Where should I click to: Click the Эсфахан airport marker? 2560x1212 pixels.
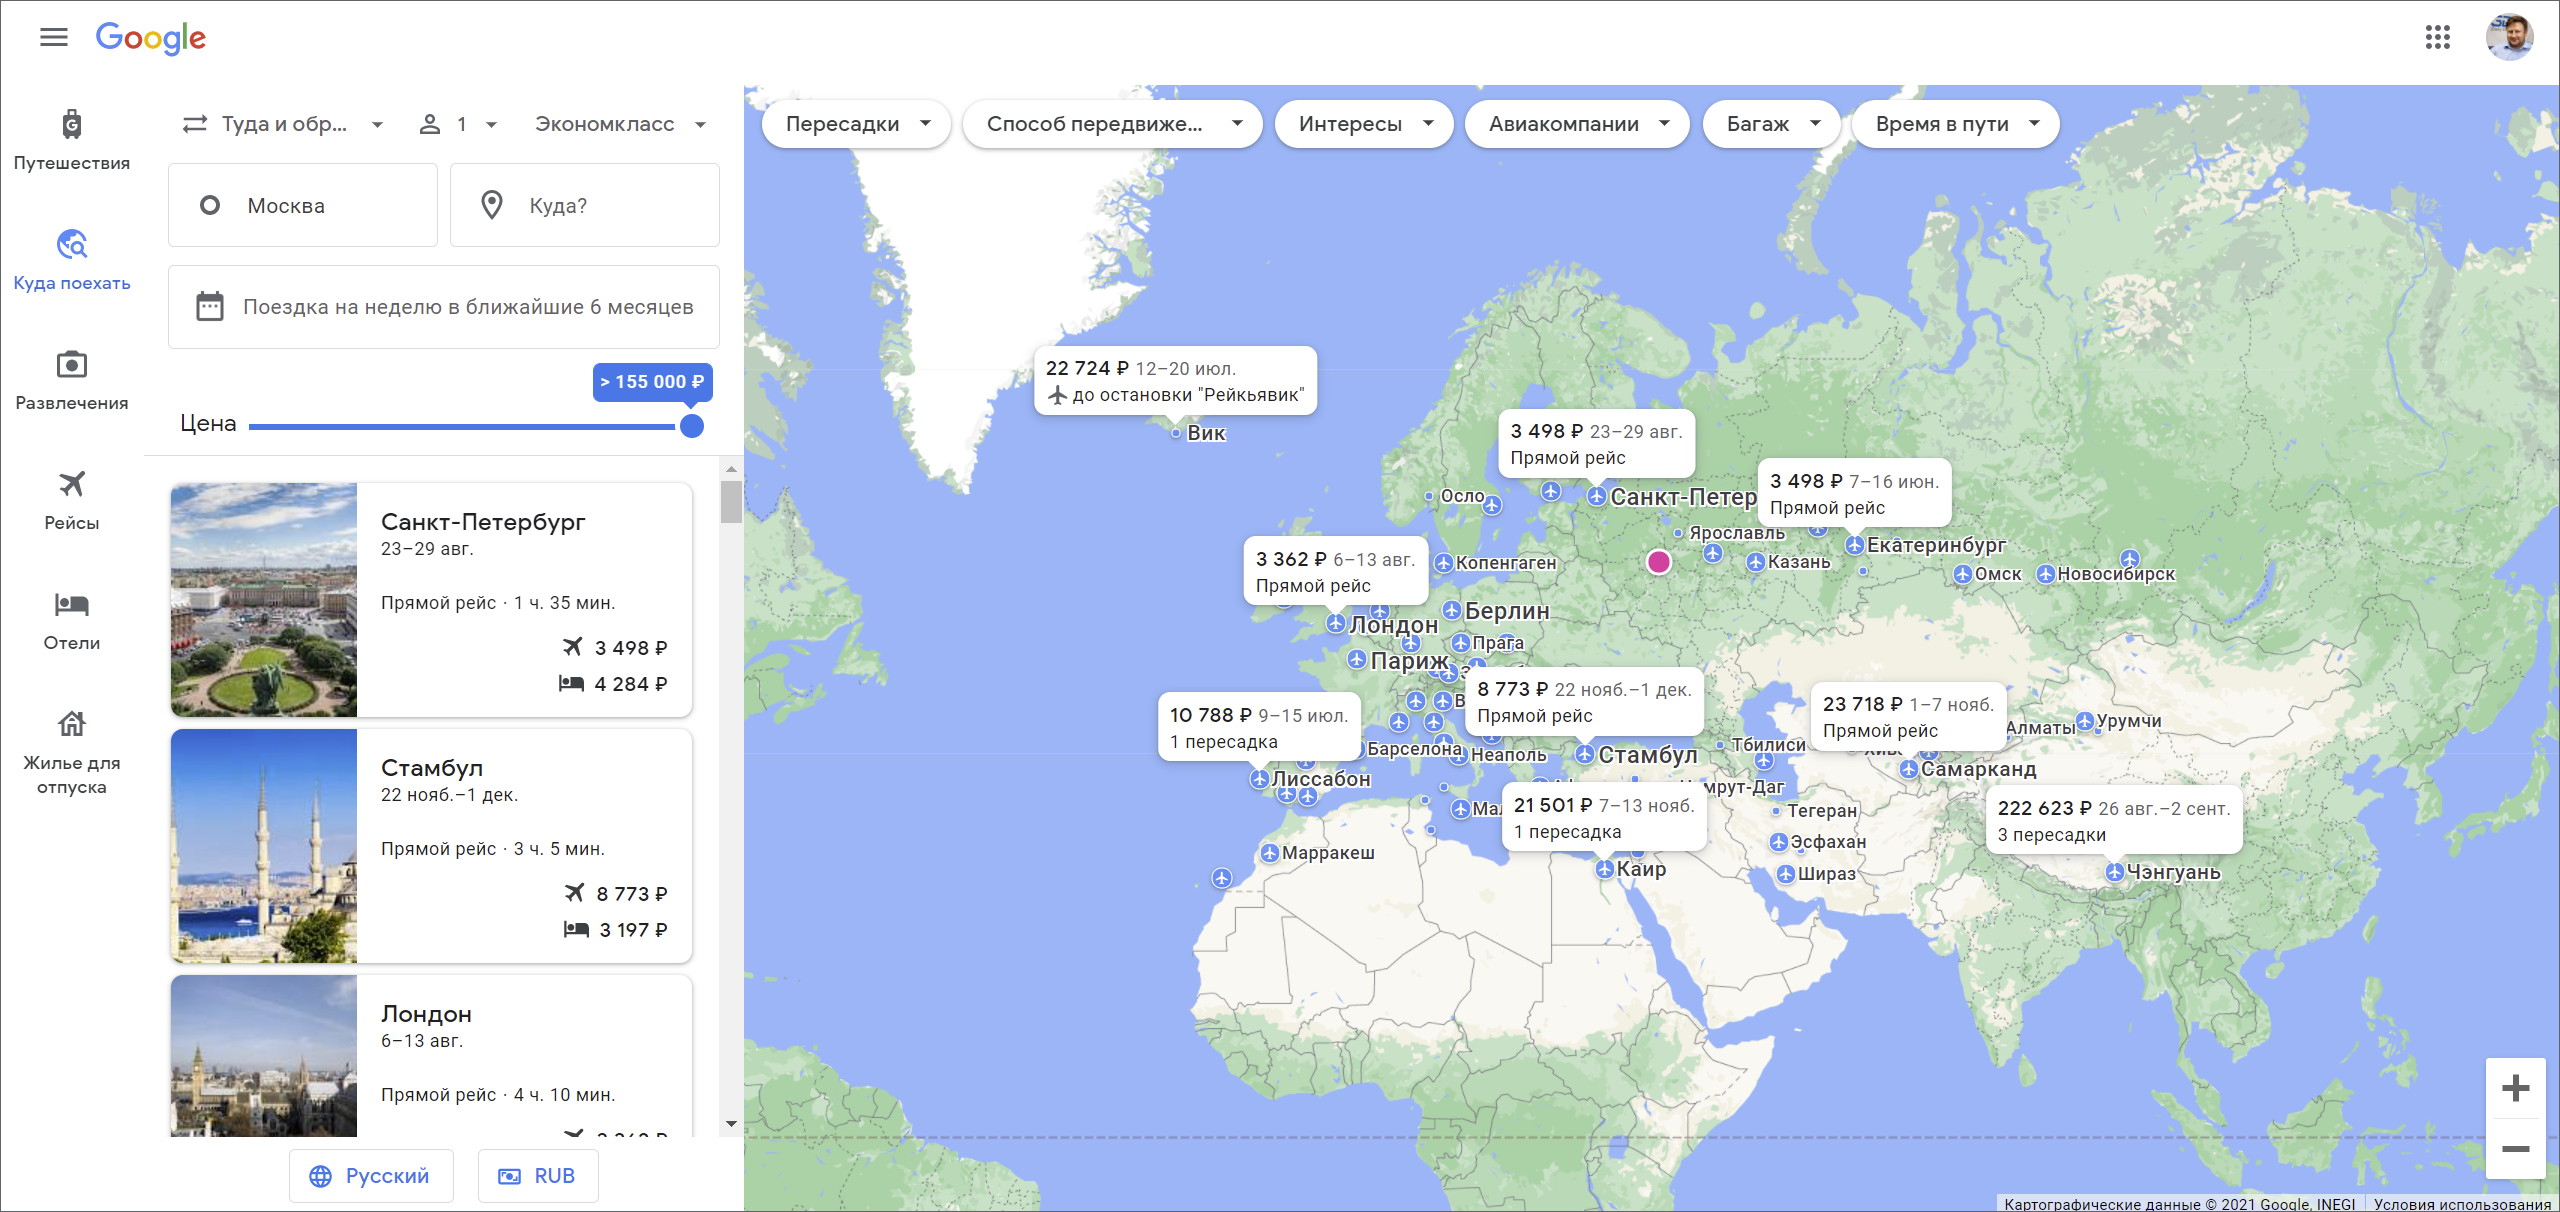pos(1779,842)
